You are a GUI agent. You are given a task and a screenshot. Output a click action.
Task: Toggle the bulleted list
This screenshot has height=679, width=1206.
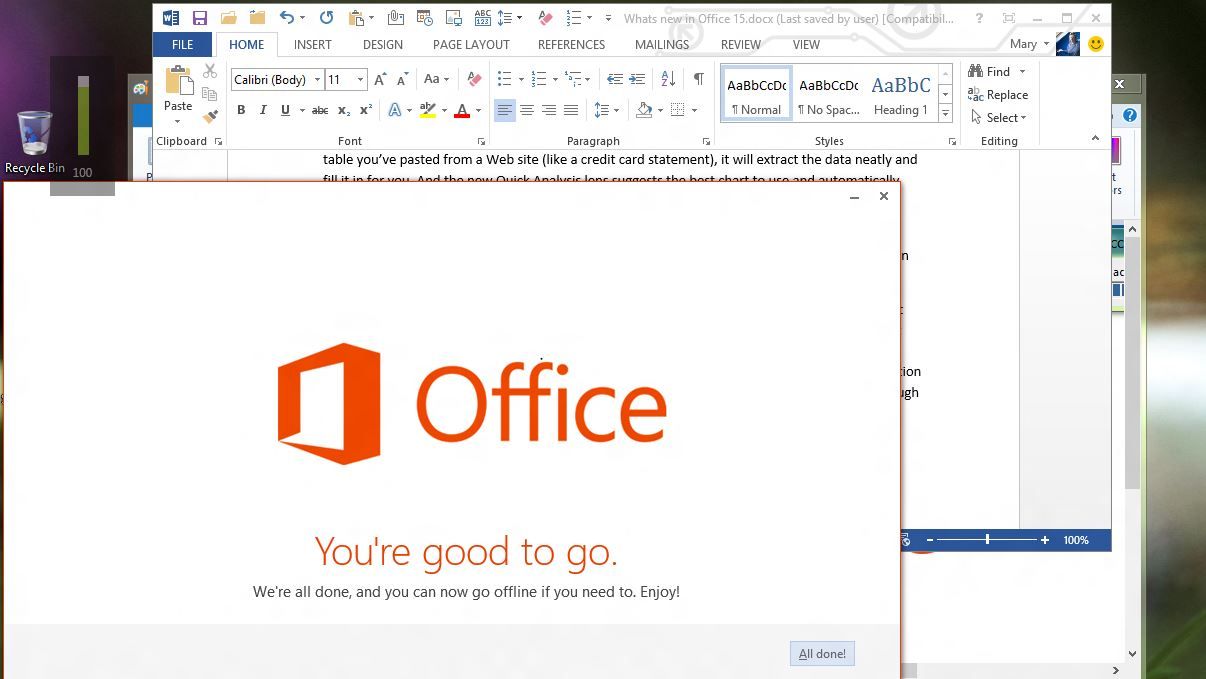click(x=503, y=78)
